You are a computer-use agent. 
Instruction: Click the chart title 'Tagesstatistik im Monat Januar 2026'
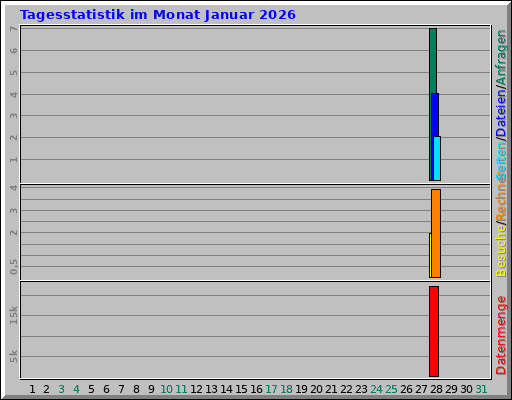(x=158, y=15)
